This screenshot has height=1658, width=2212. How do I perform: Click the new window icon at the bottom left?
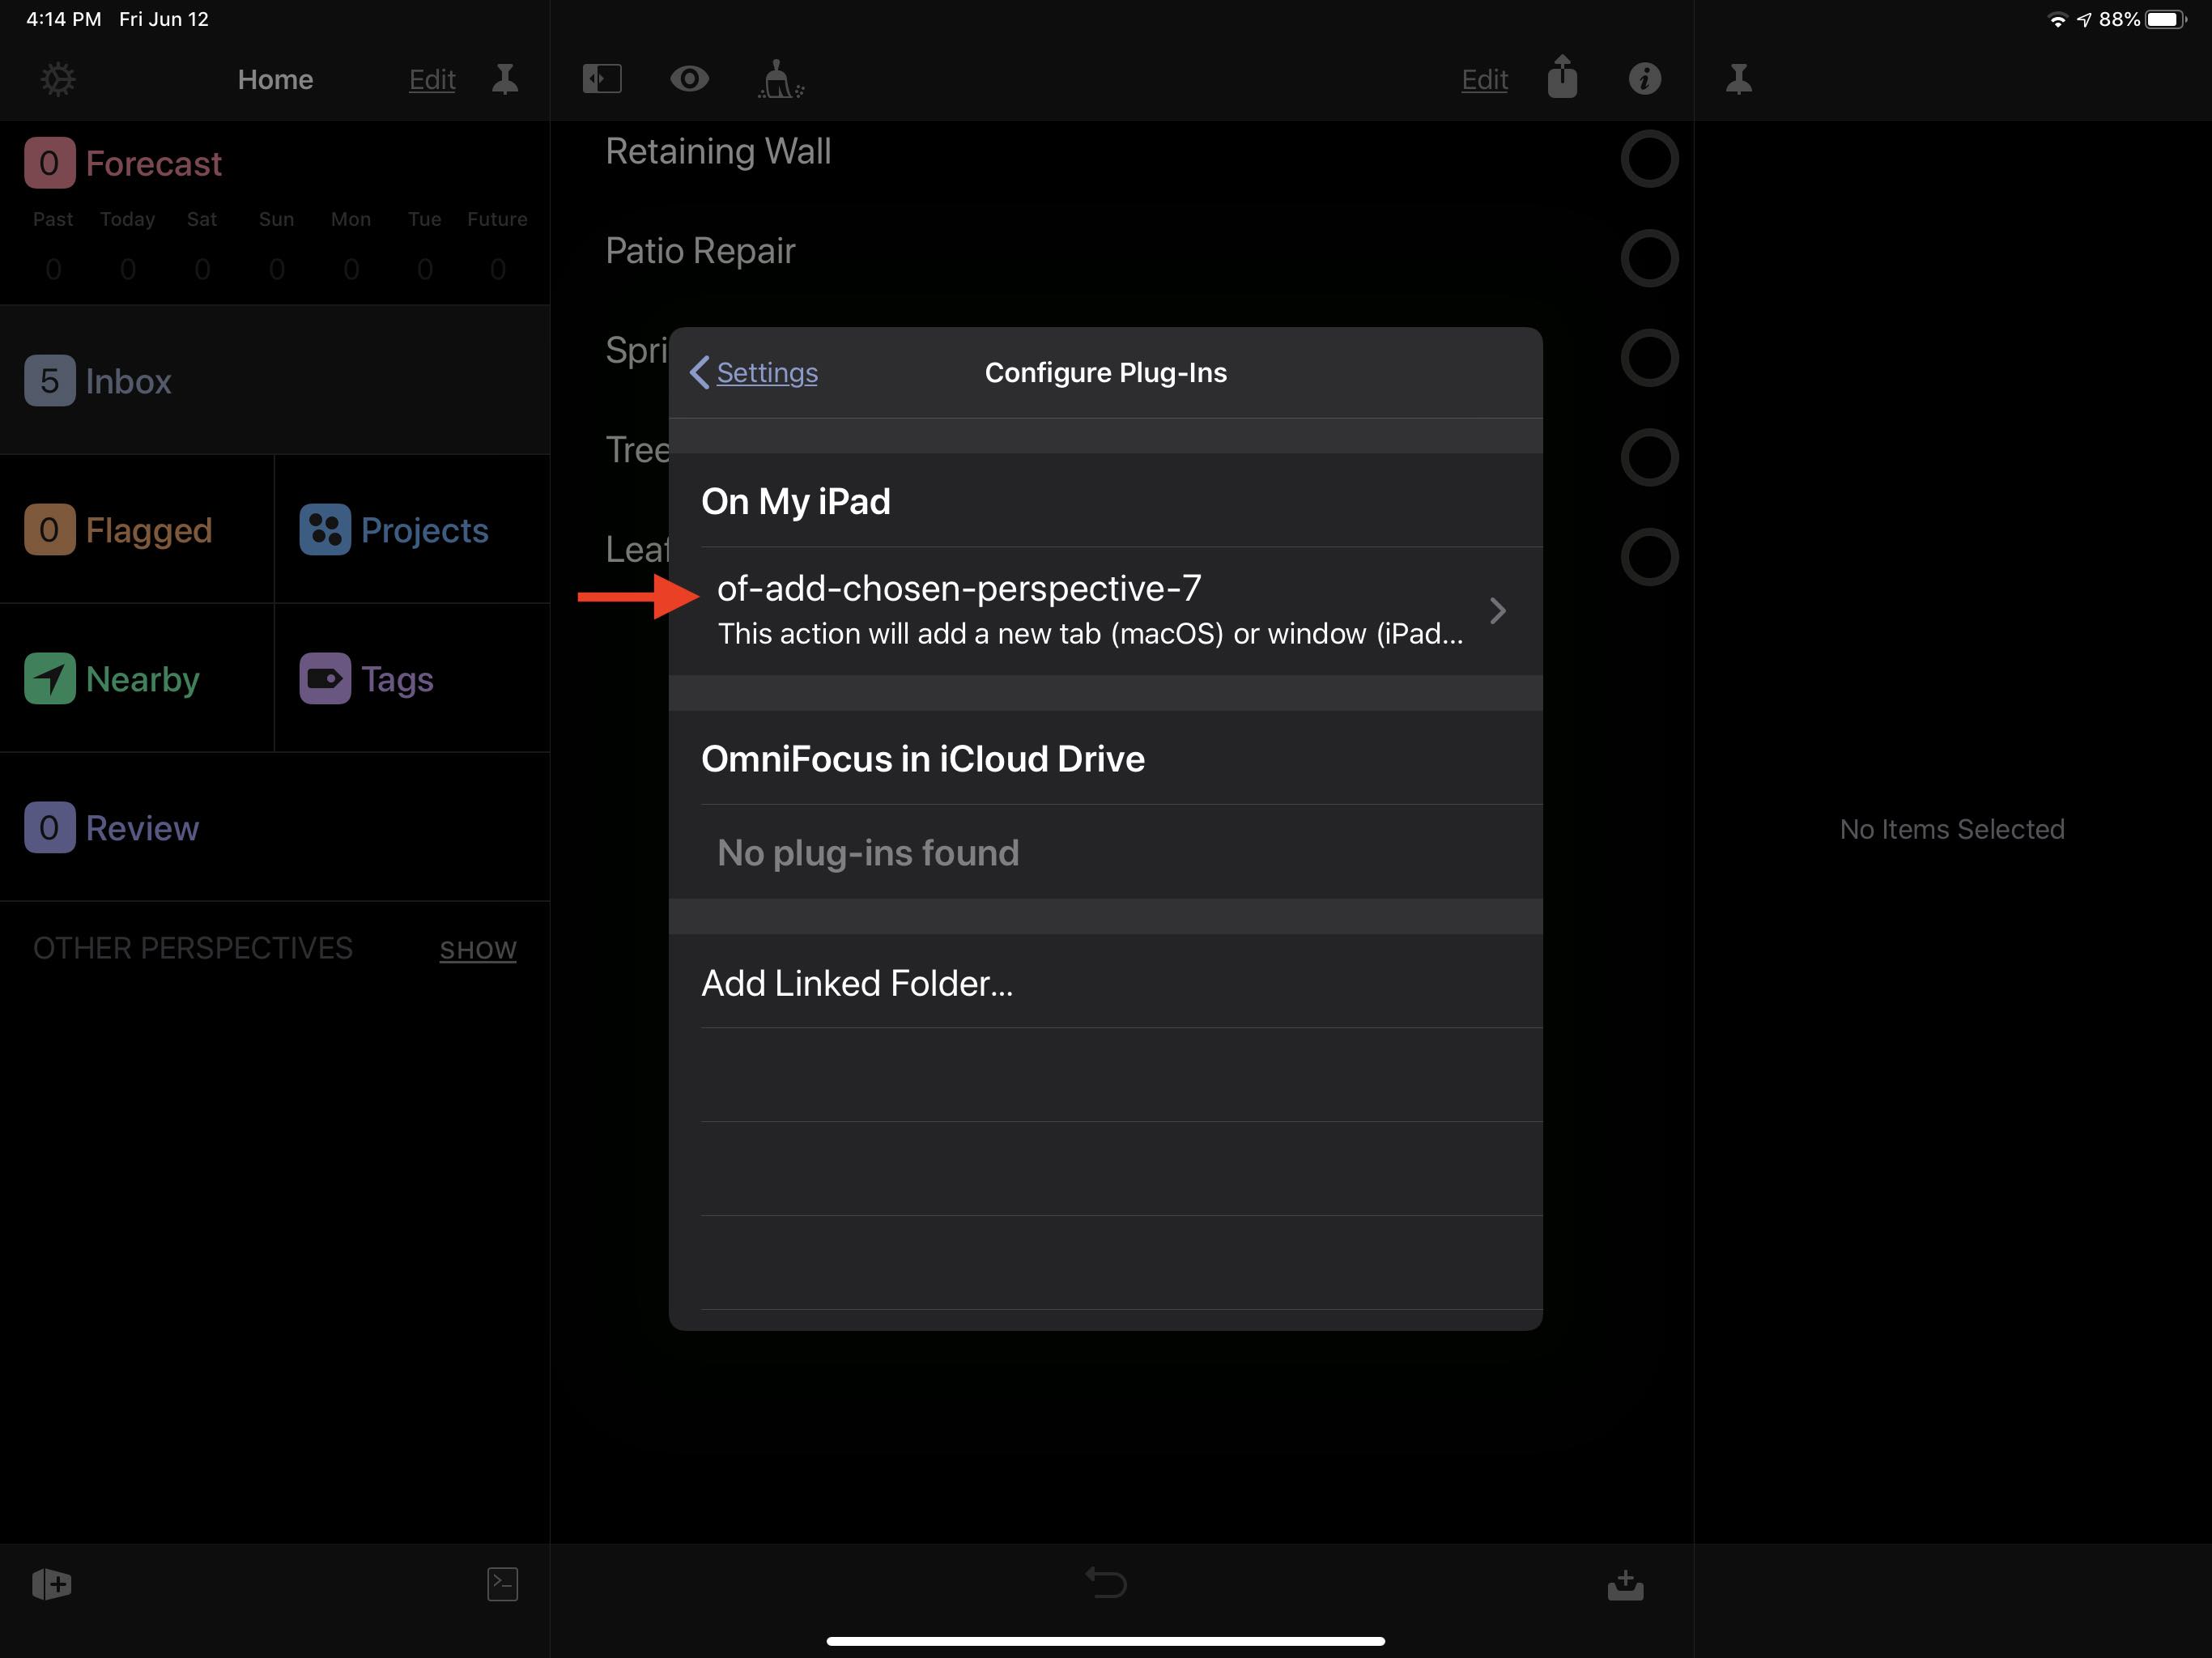[x=51, y=1583]
